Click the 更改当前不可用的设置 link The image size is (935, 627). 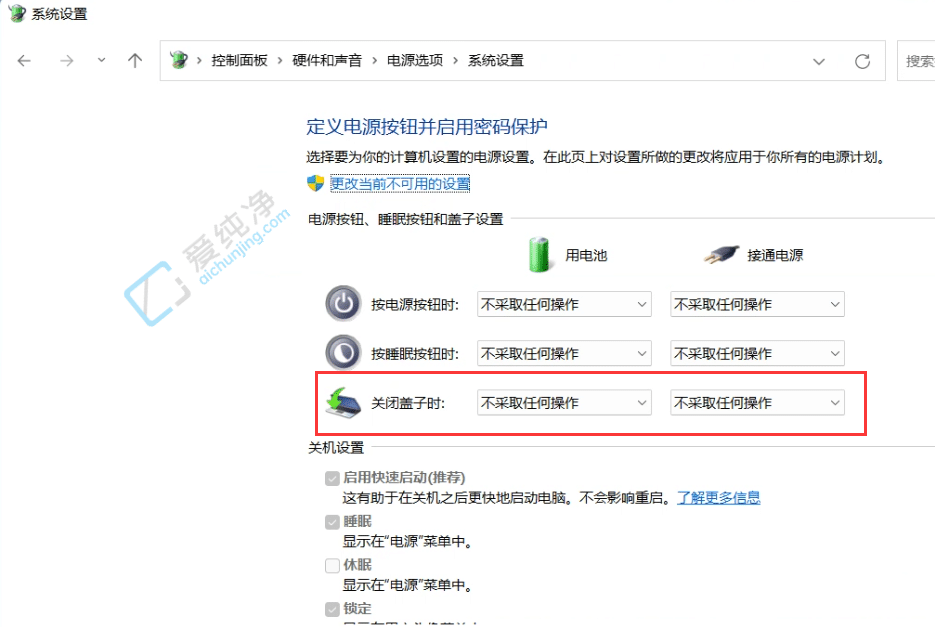click(398, 184)
